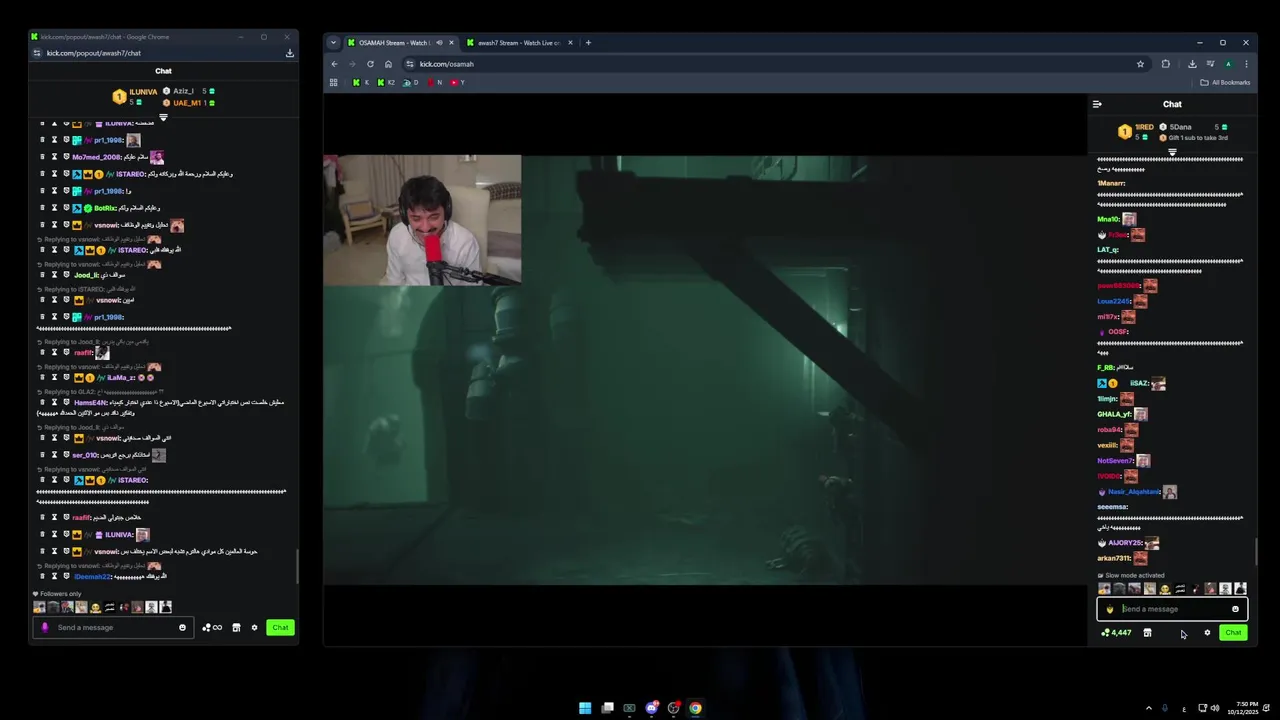Click the 4,447 channel points counter

[x=1116, y=632]
